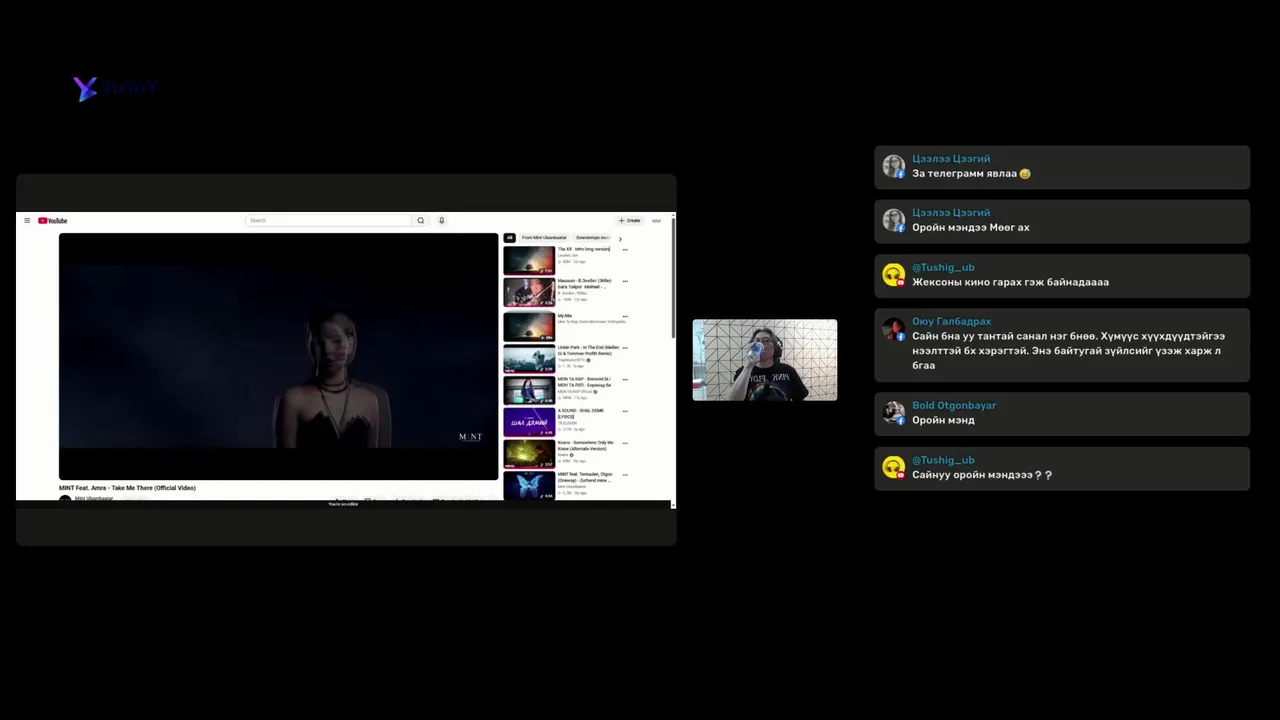Viewport: 1280px width, 720px height.
Task: Open the MINT feat. Temuulen butterfly thumbnail
Action: click(x=529, y=485)
